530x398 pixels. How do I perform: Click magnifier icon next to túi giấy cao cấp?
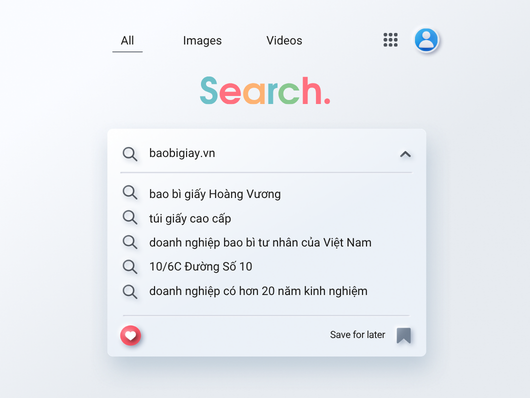(130, 217)
